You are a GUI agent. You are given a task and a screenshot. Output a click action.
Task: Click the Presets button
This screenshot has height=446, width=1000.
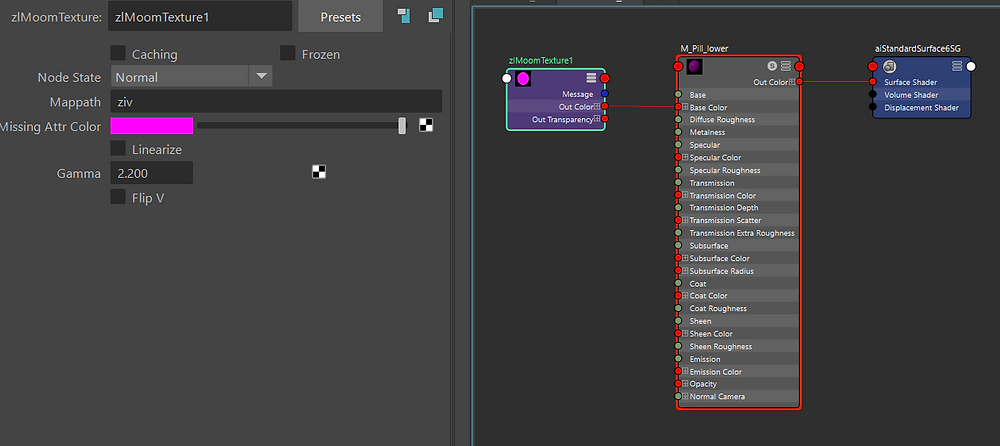tap(341, 17)
